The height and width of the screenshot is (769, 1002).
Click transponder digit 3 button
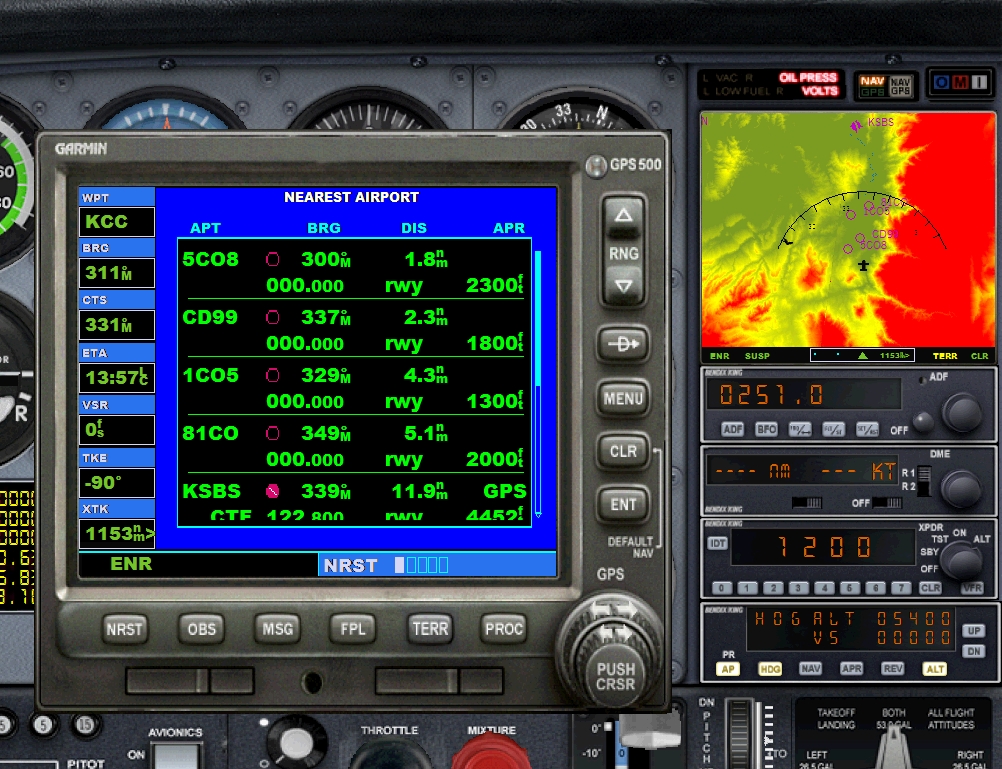tap(798, 588)
